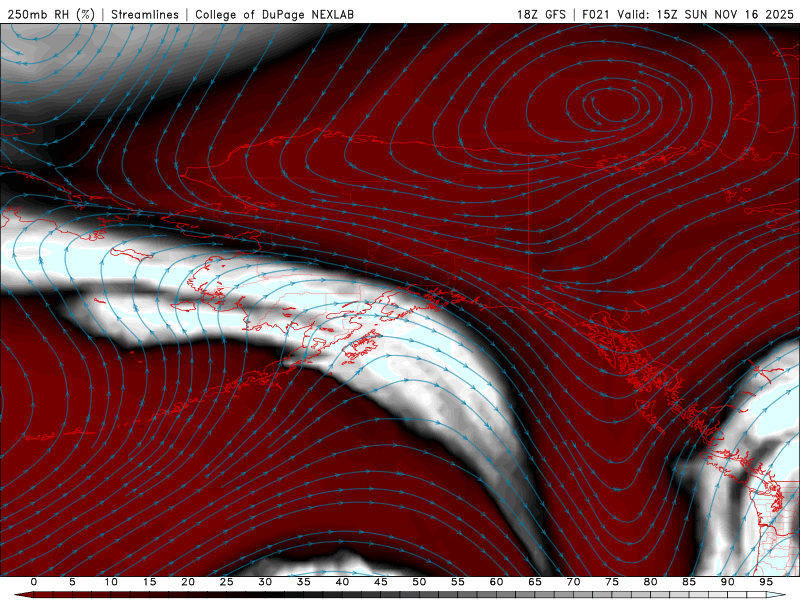Click 'Valid: 15Z SUN NOV 16 2025' text
This screenshot has width=800, height=600.
coord(705,14)
